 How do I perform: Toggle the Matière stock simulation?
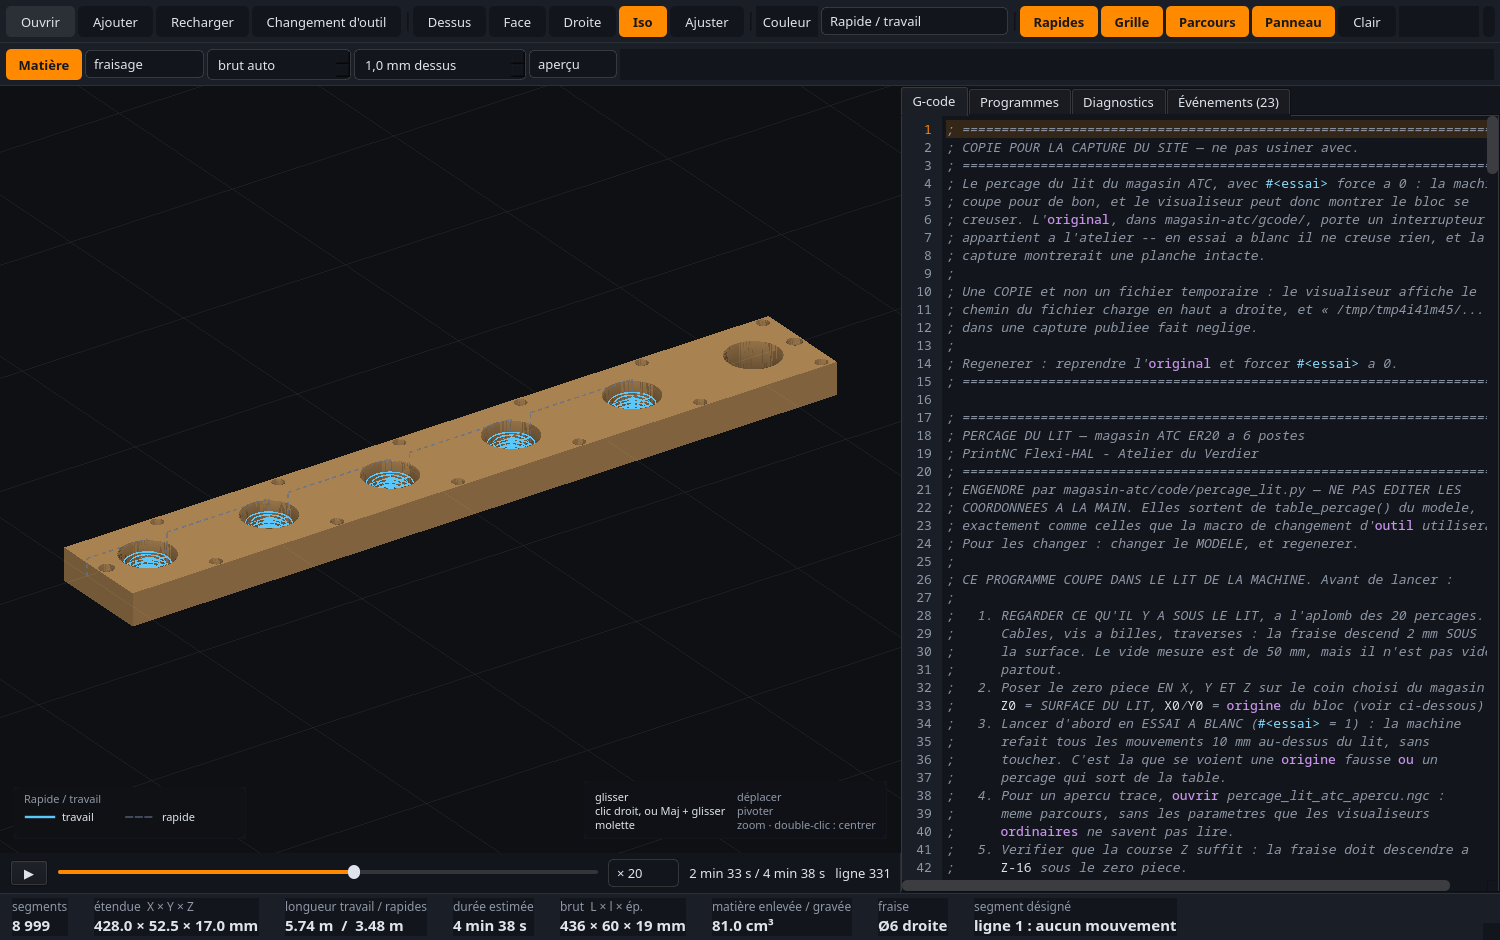click(x=44, y=65)
